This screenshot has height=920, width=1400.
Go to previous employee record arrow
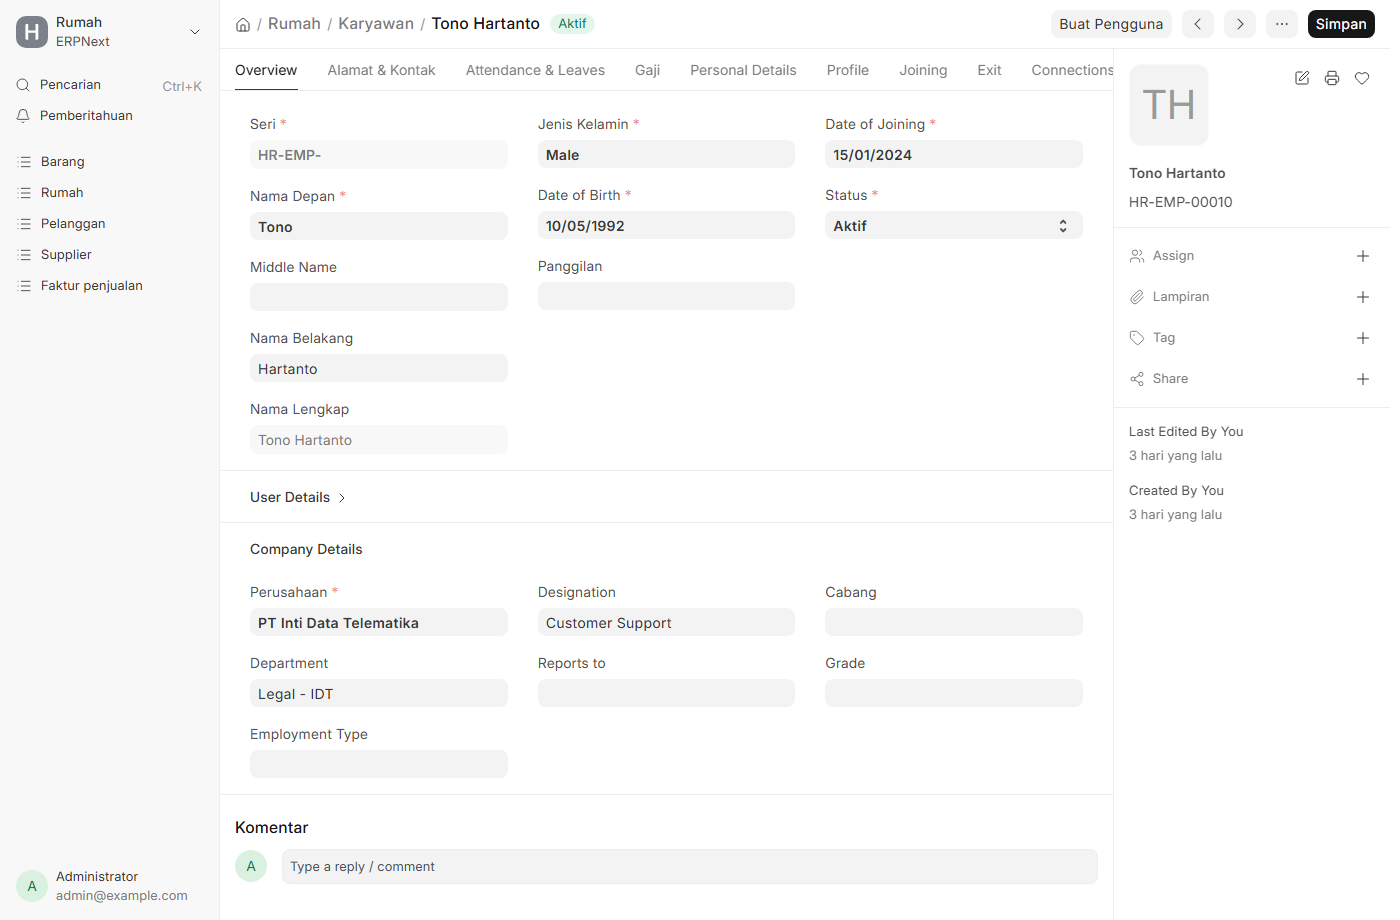[x=1198, y=24]
